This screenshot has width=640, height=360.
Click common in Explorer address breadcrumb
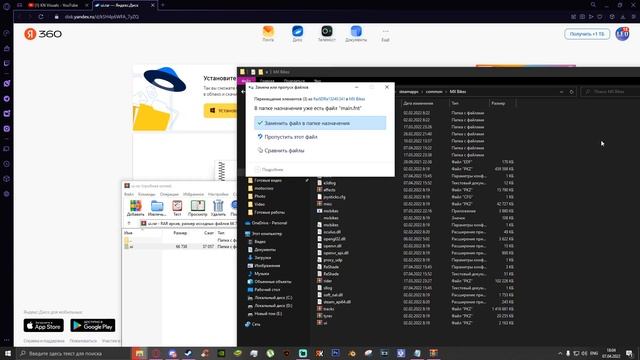pos(433,92)
